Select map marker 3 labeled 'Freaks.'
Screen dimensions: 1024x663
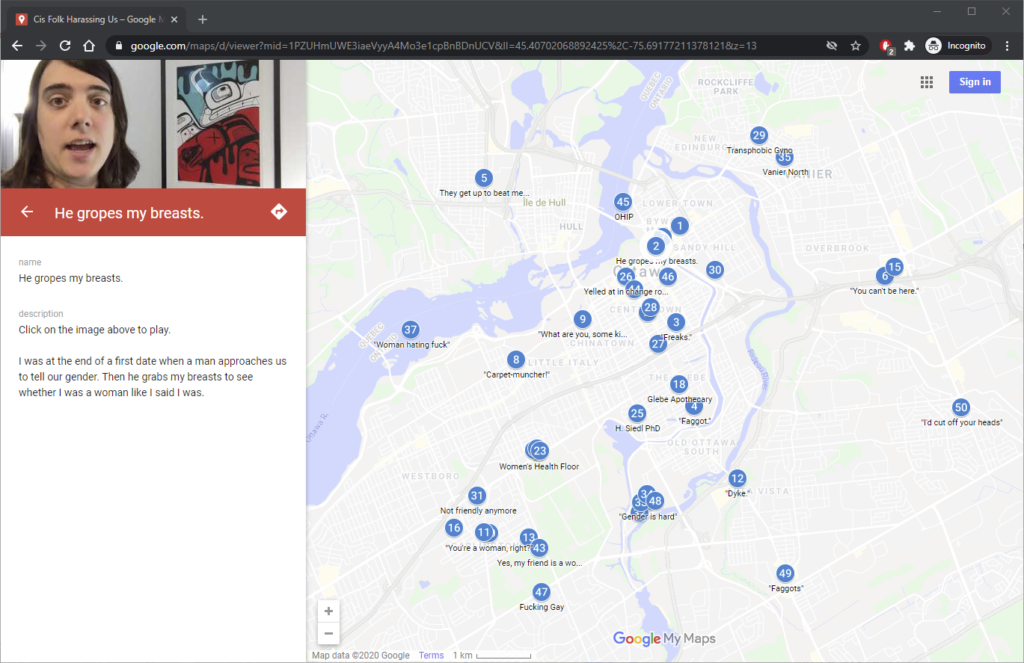click(x=676, y=321)
